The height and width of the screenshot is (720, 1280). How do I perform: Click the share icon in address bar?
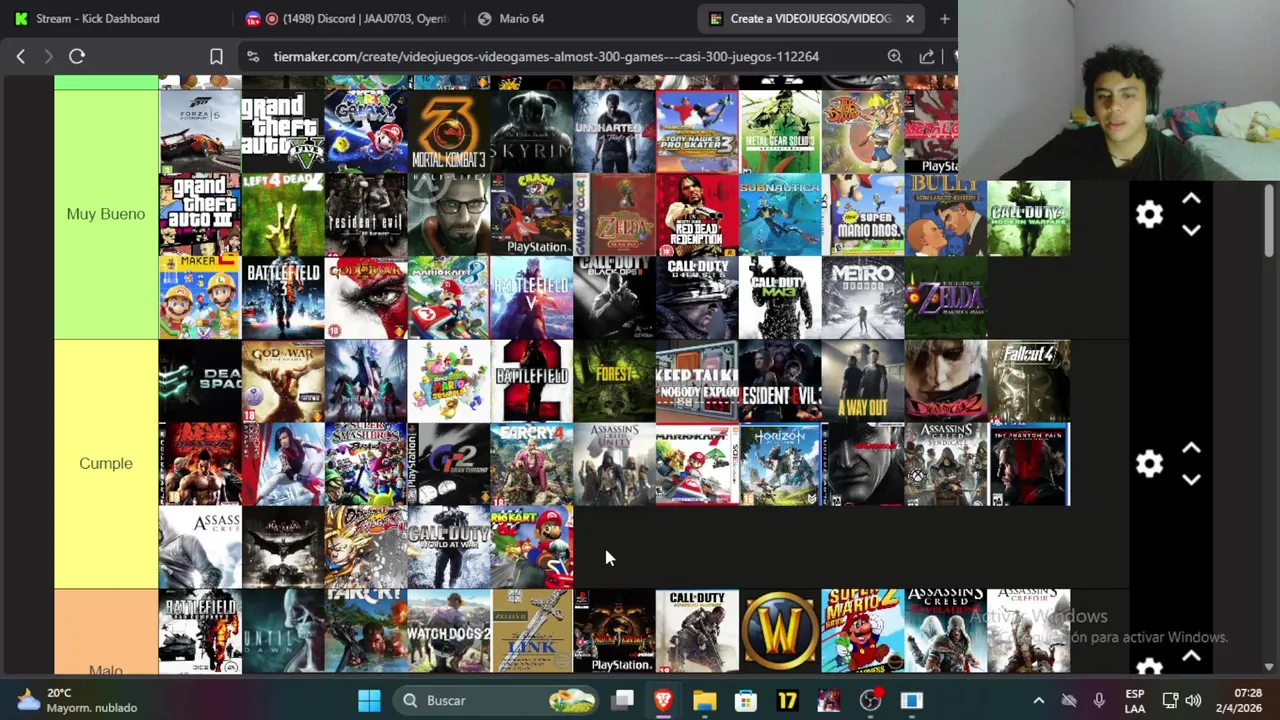927,57
